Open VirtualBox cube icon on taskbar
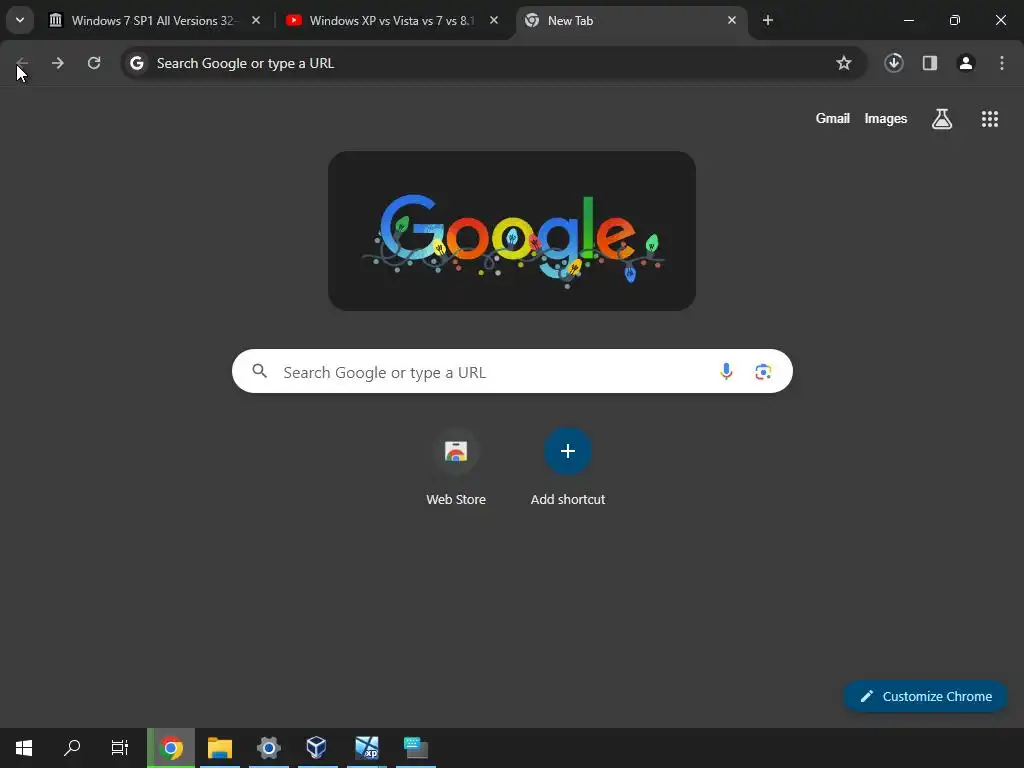 [x=317, y=748]
